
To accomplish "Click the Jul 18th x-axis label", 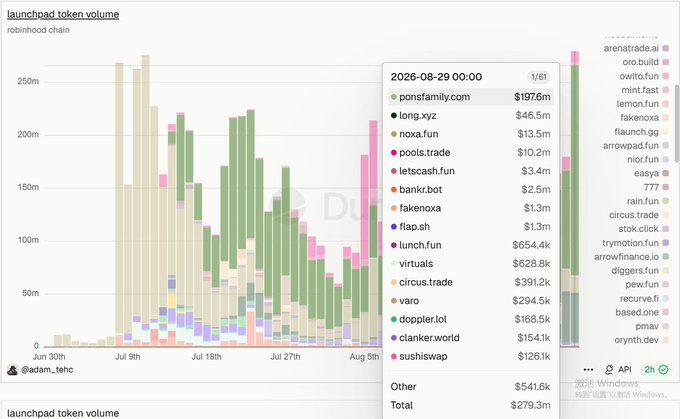I will click(206, 357).
